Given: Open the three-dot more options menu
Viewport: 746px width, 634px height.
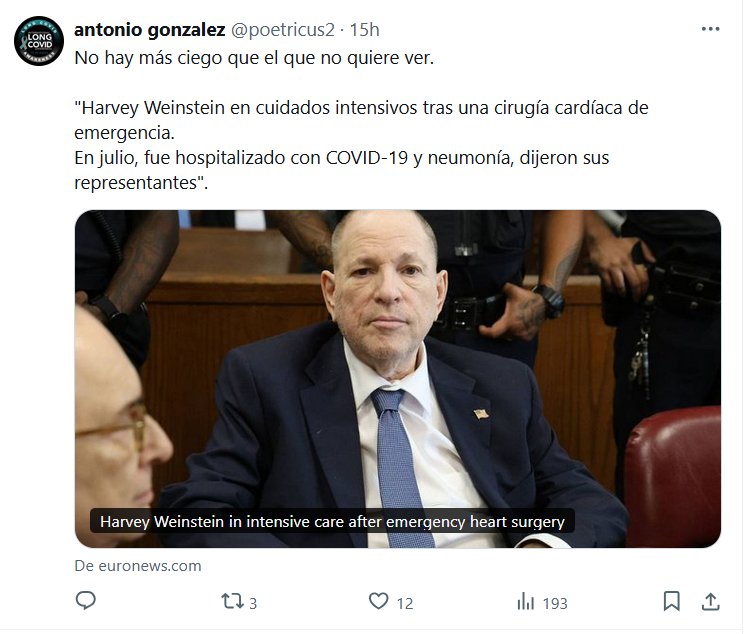Looking at the screenshot, I should (710, 29).
